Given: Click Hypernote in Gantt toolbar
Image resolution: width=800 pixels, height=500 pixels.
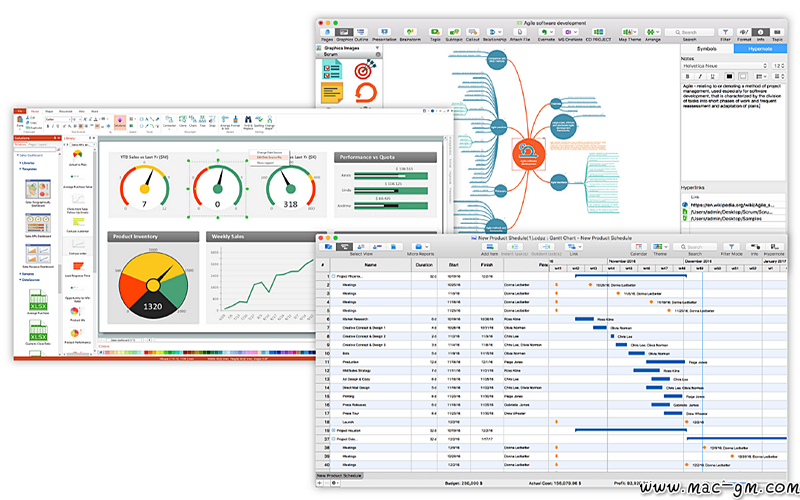Looking at the screenshot, I should (x=774, y=246).
